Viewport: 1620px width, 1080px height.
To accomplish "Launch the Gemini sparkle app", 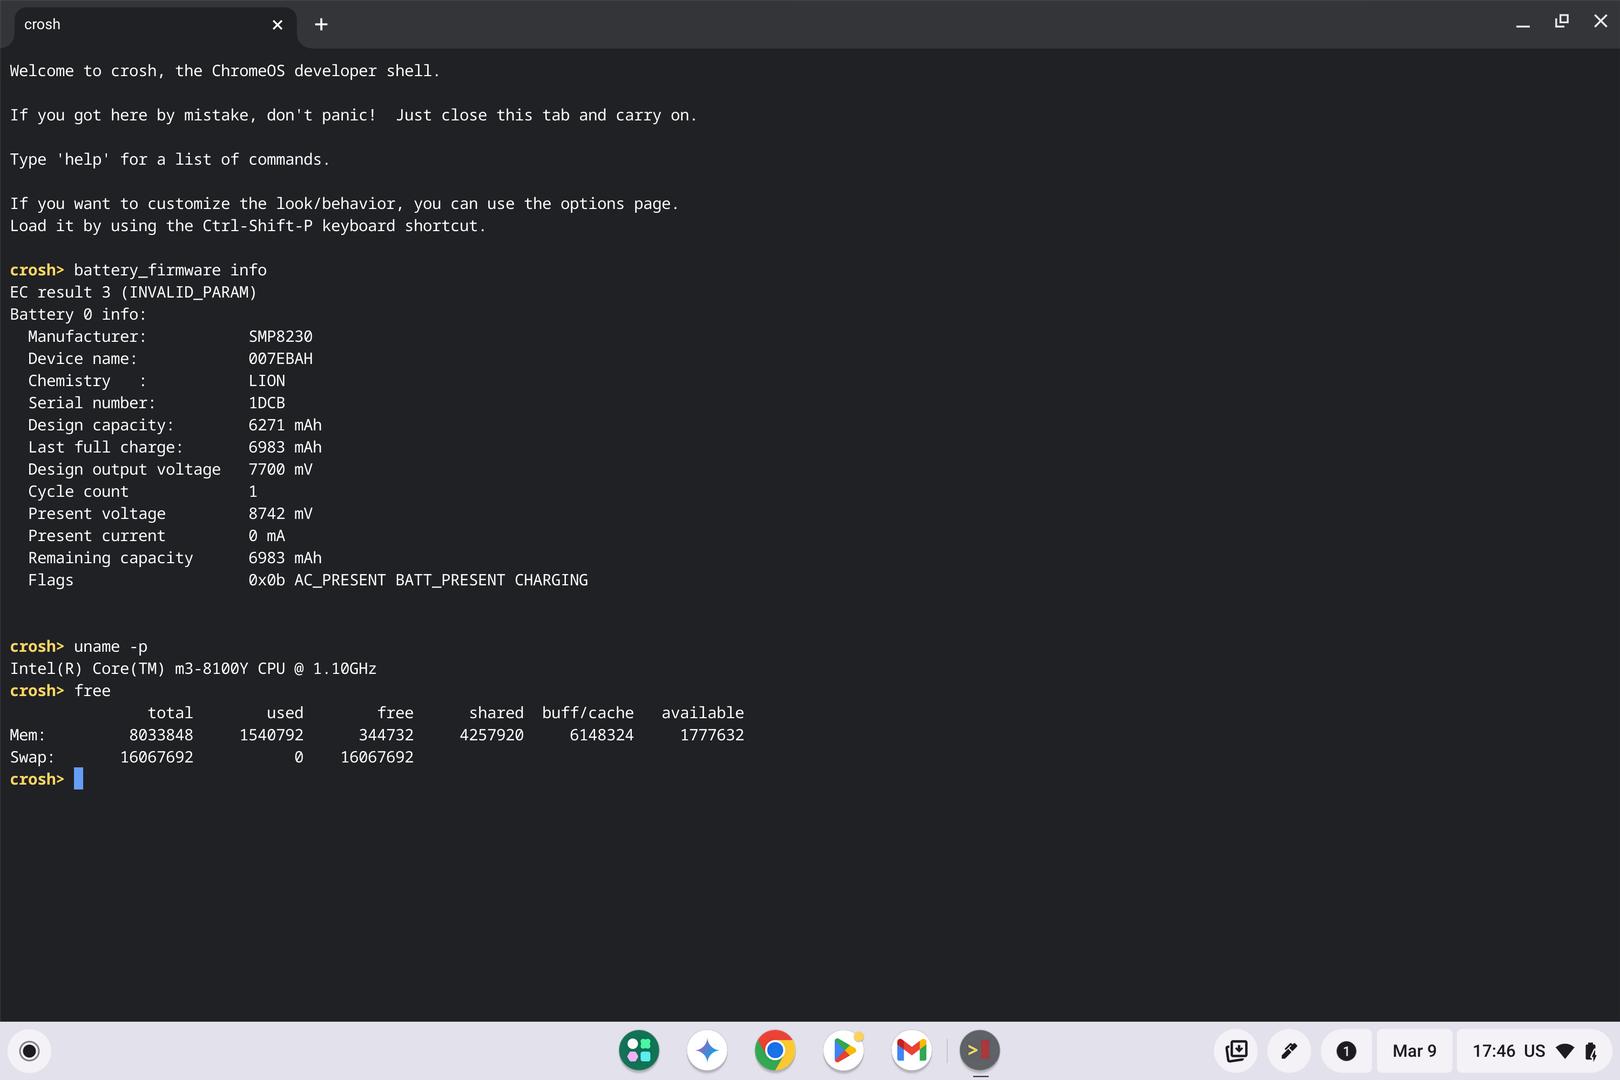I will 707,1051.
